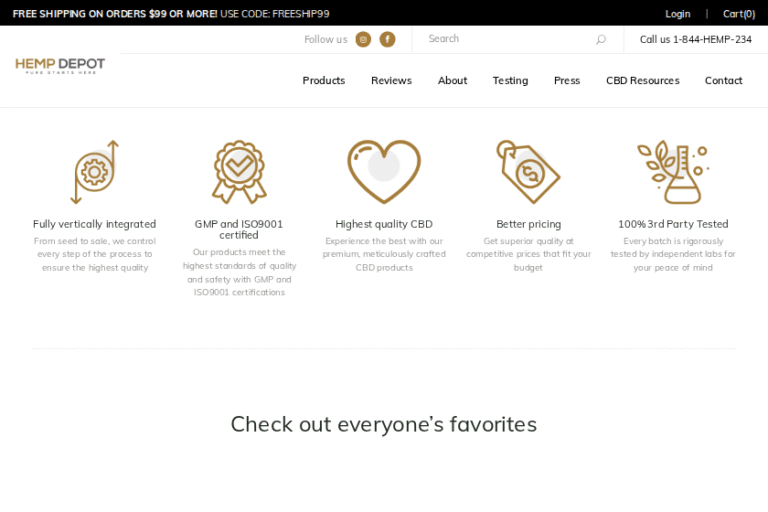768x512 pixels.
Task: Navigate to Testing
Action: coord(510,81)
